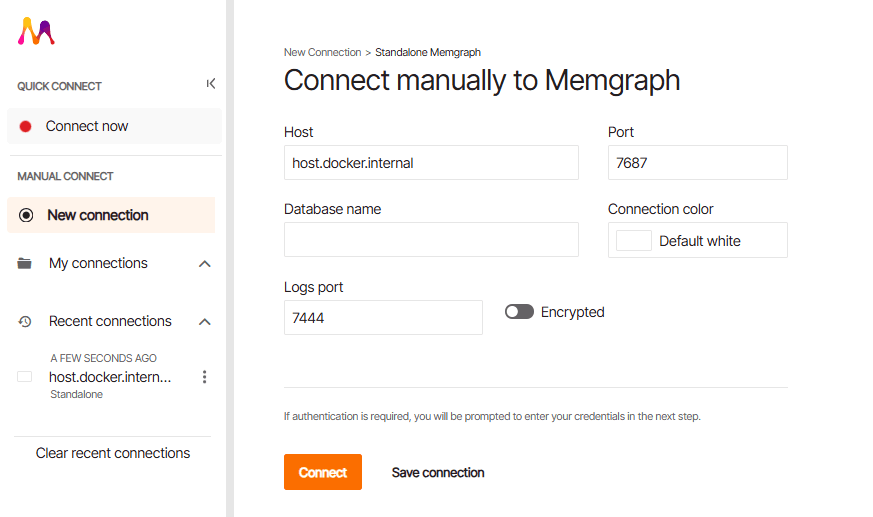Click Clear recent connections link

click(113, 453)
